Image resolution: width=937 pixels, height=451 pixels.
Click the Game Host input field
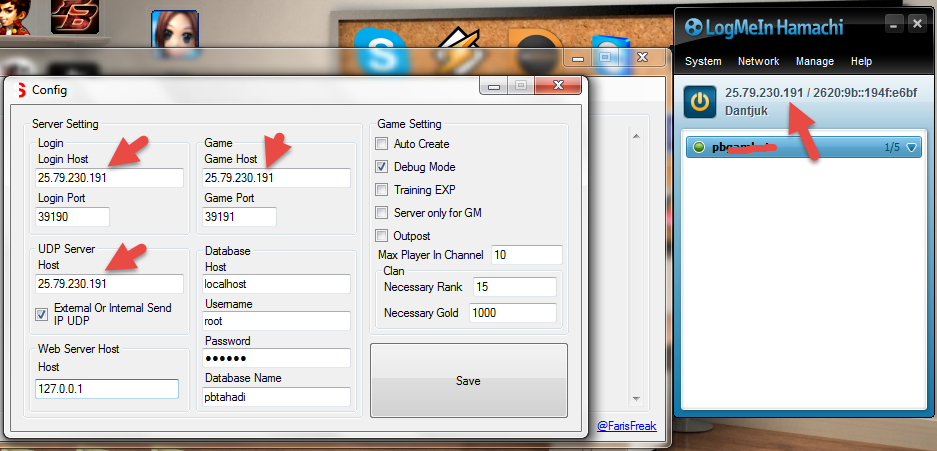(276, 178)
